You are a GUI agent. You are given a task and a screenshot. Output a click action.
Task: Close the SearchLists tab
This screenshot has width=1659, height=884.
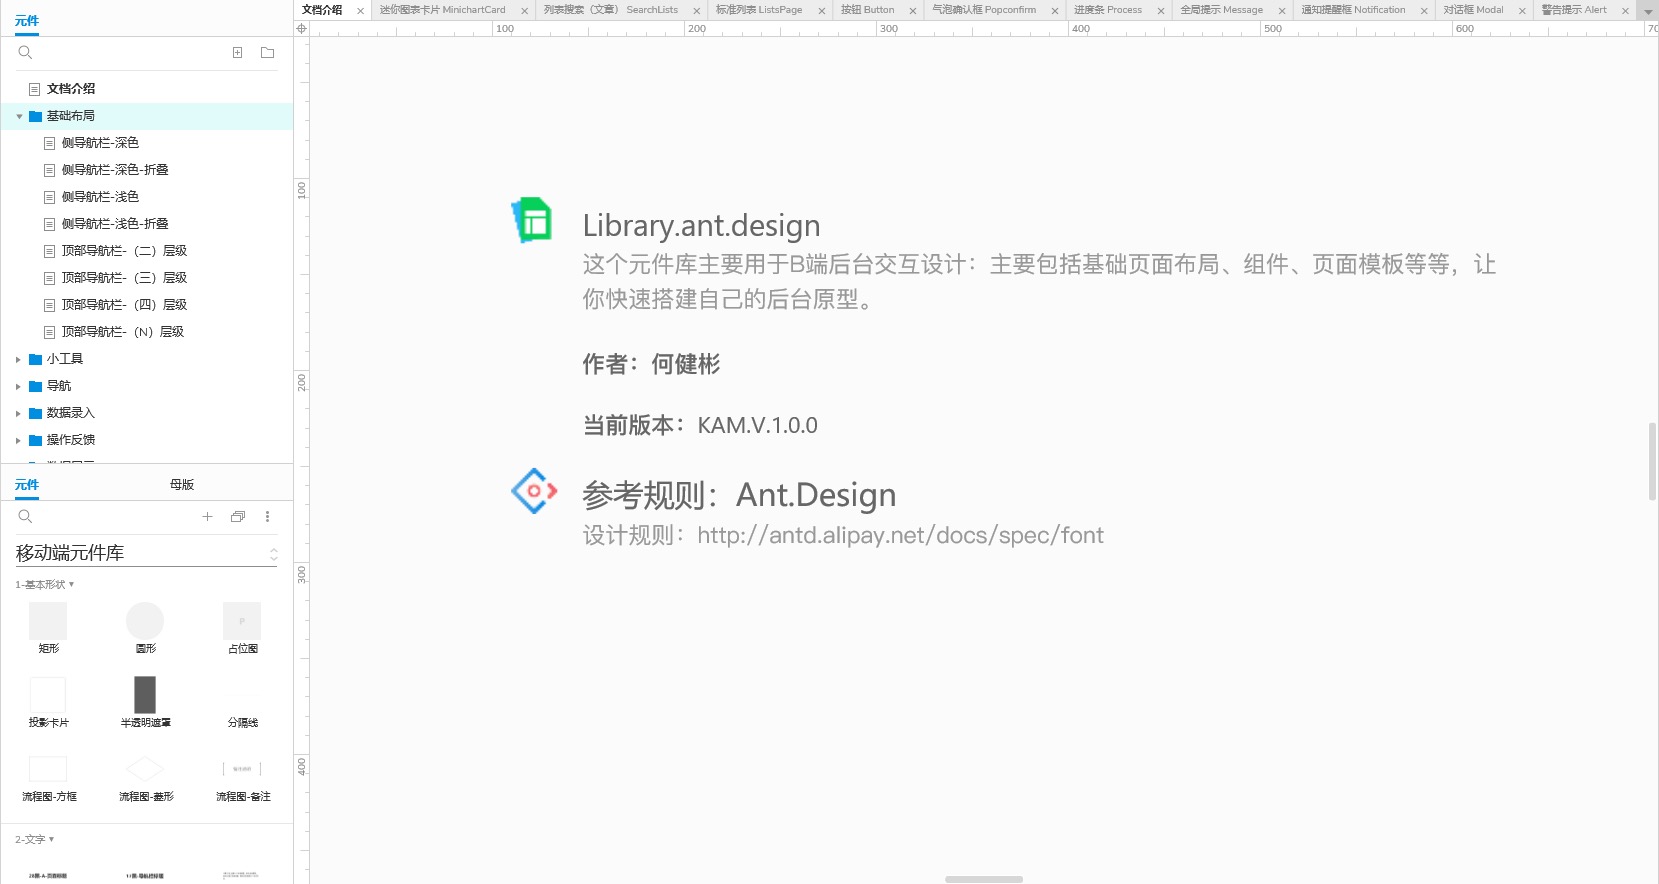click(x=696, y=11)
